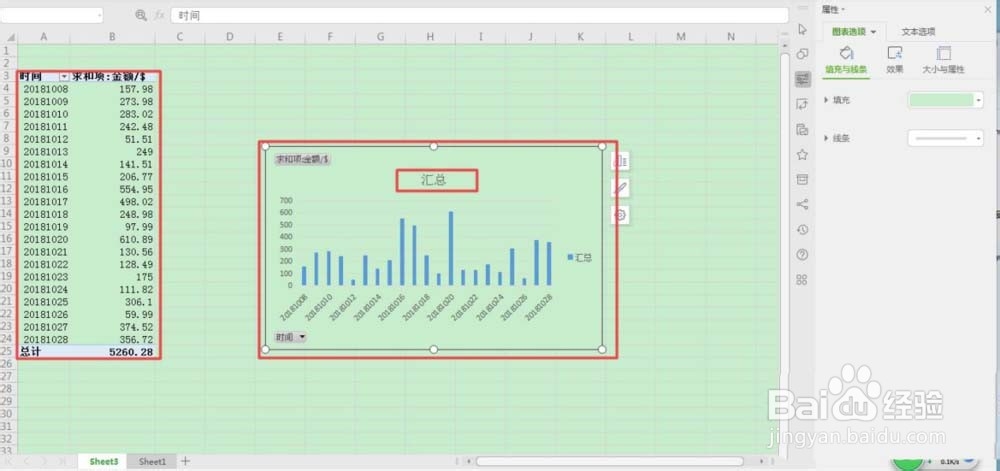The width and height of the screenshot is (1000, 471).
Task: Open the backup documents sidebar icon
Action: [x=802, y=129]
